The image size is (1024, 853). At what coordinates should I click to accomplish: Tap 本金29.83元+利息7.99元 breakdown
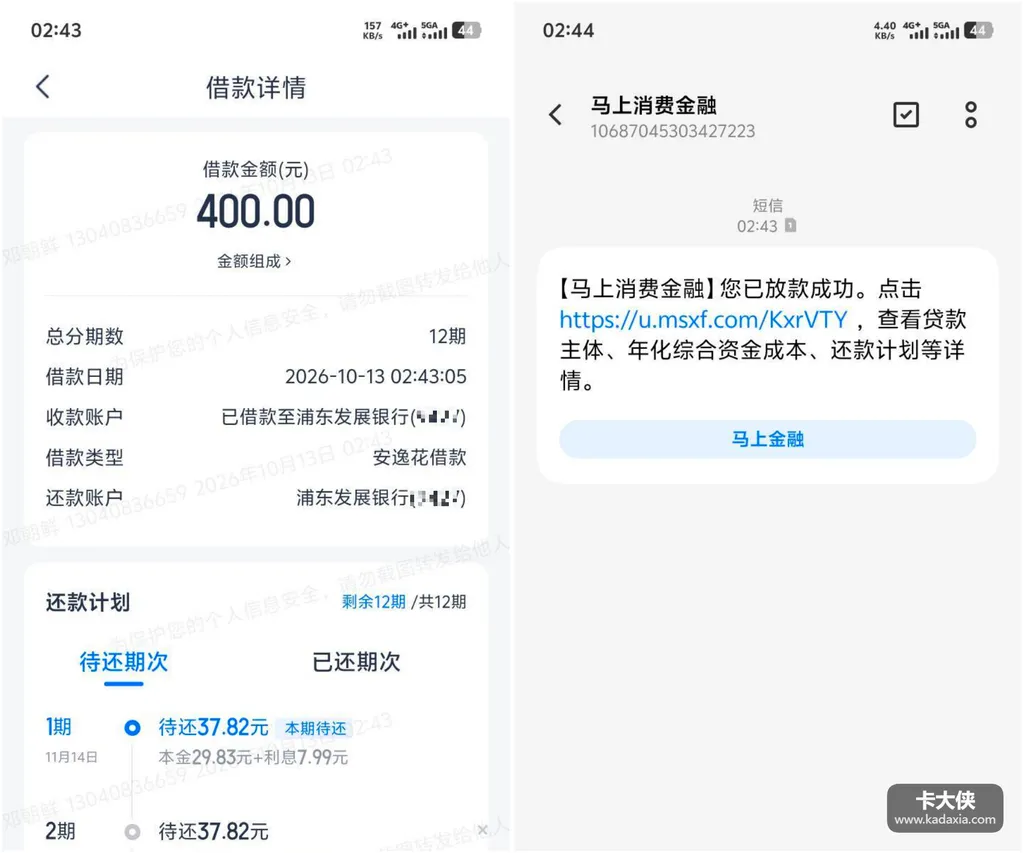(253, 758)
